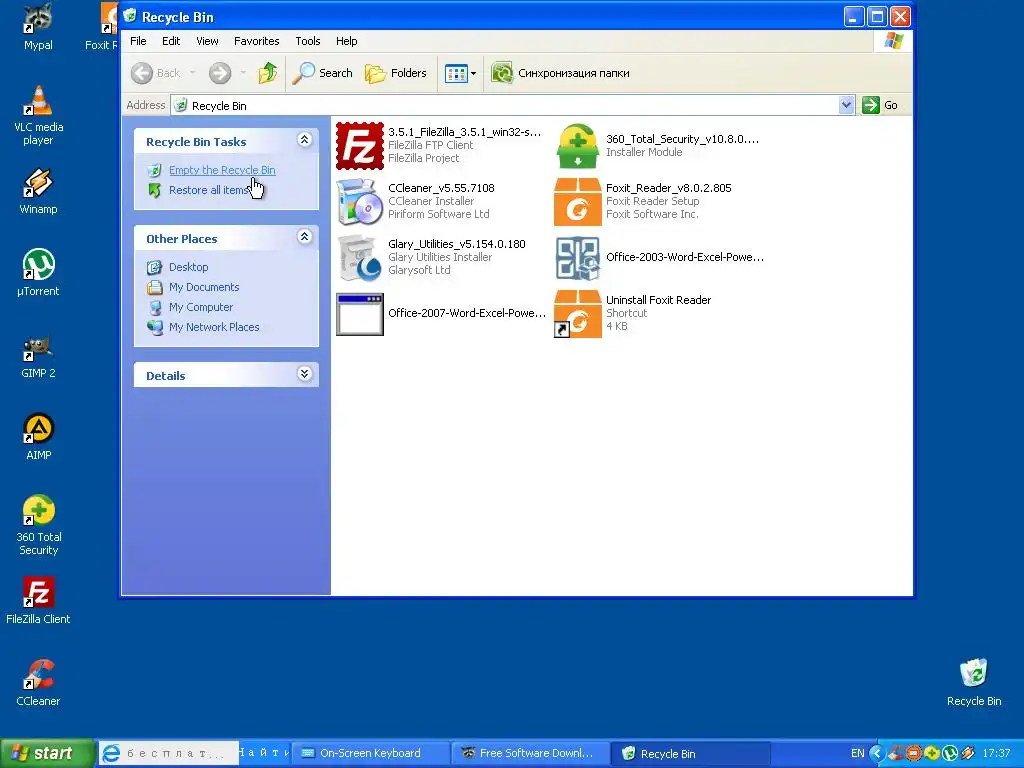Click the Start button

click(46, 753)
